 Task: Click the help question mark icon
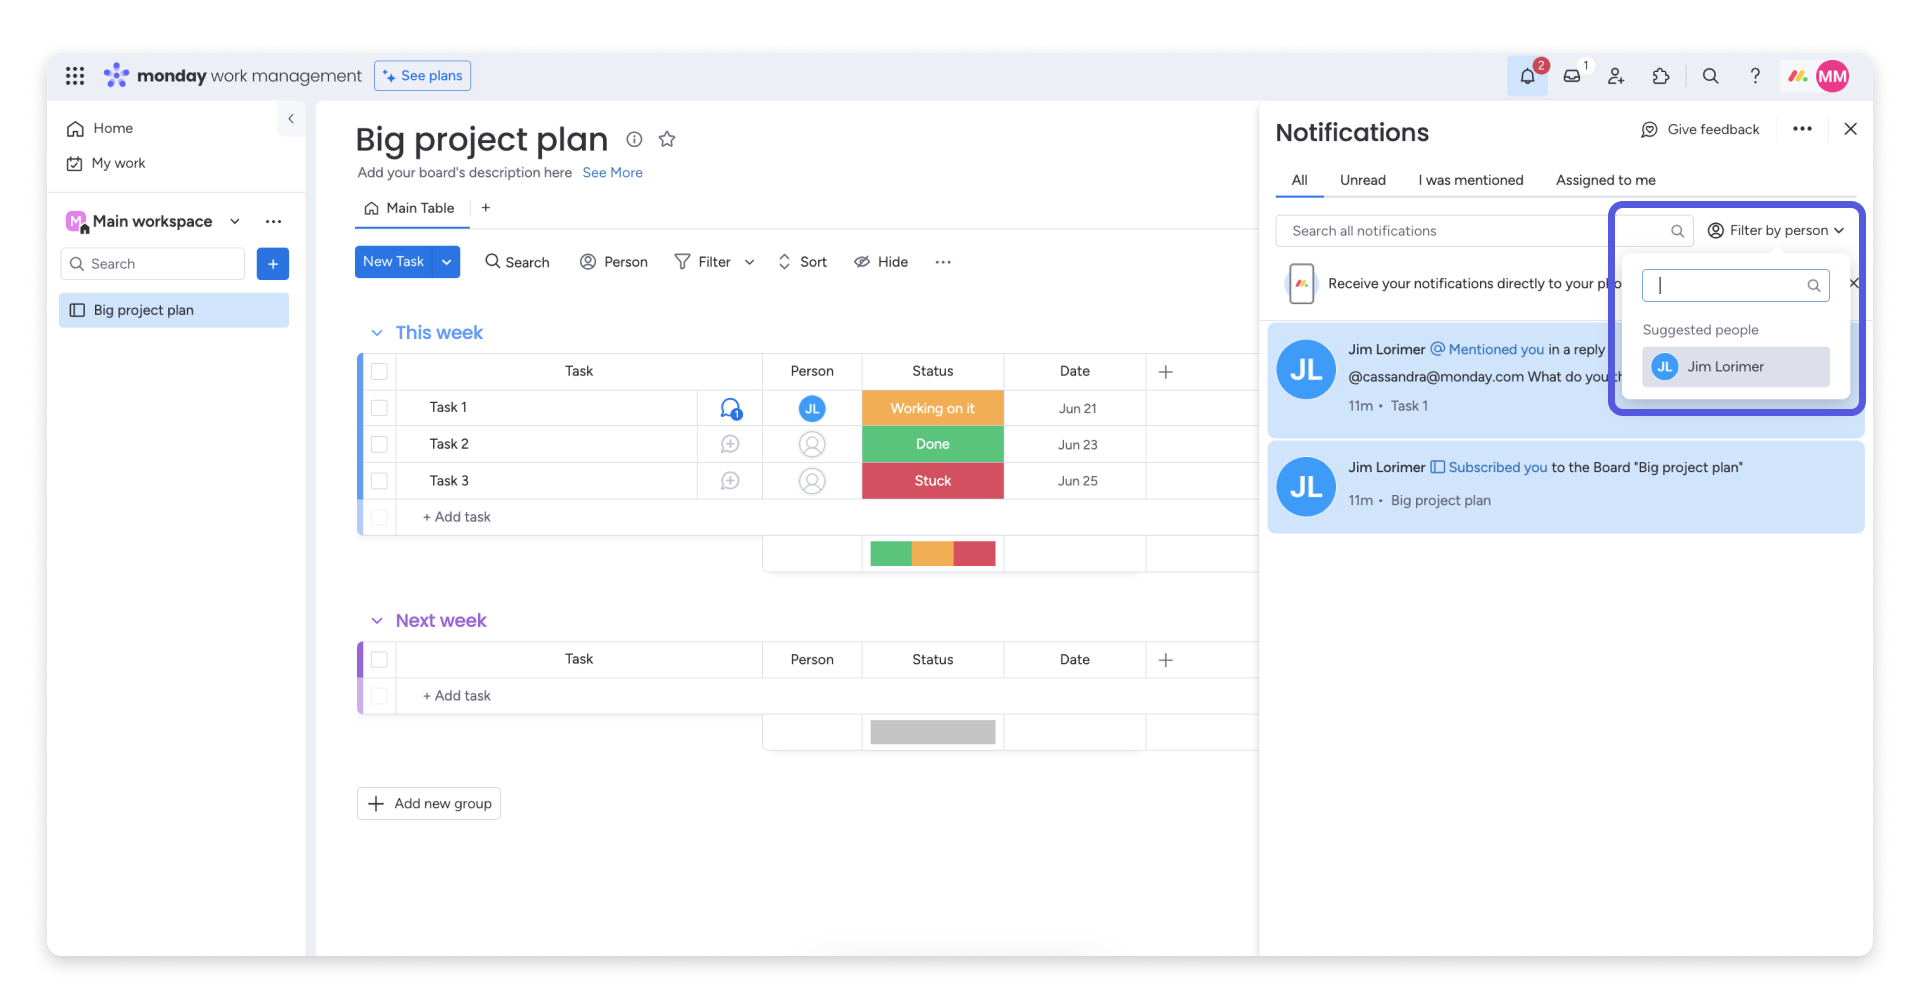(x=1755, y=77)
